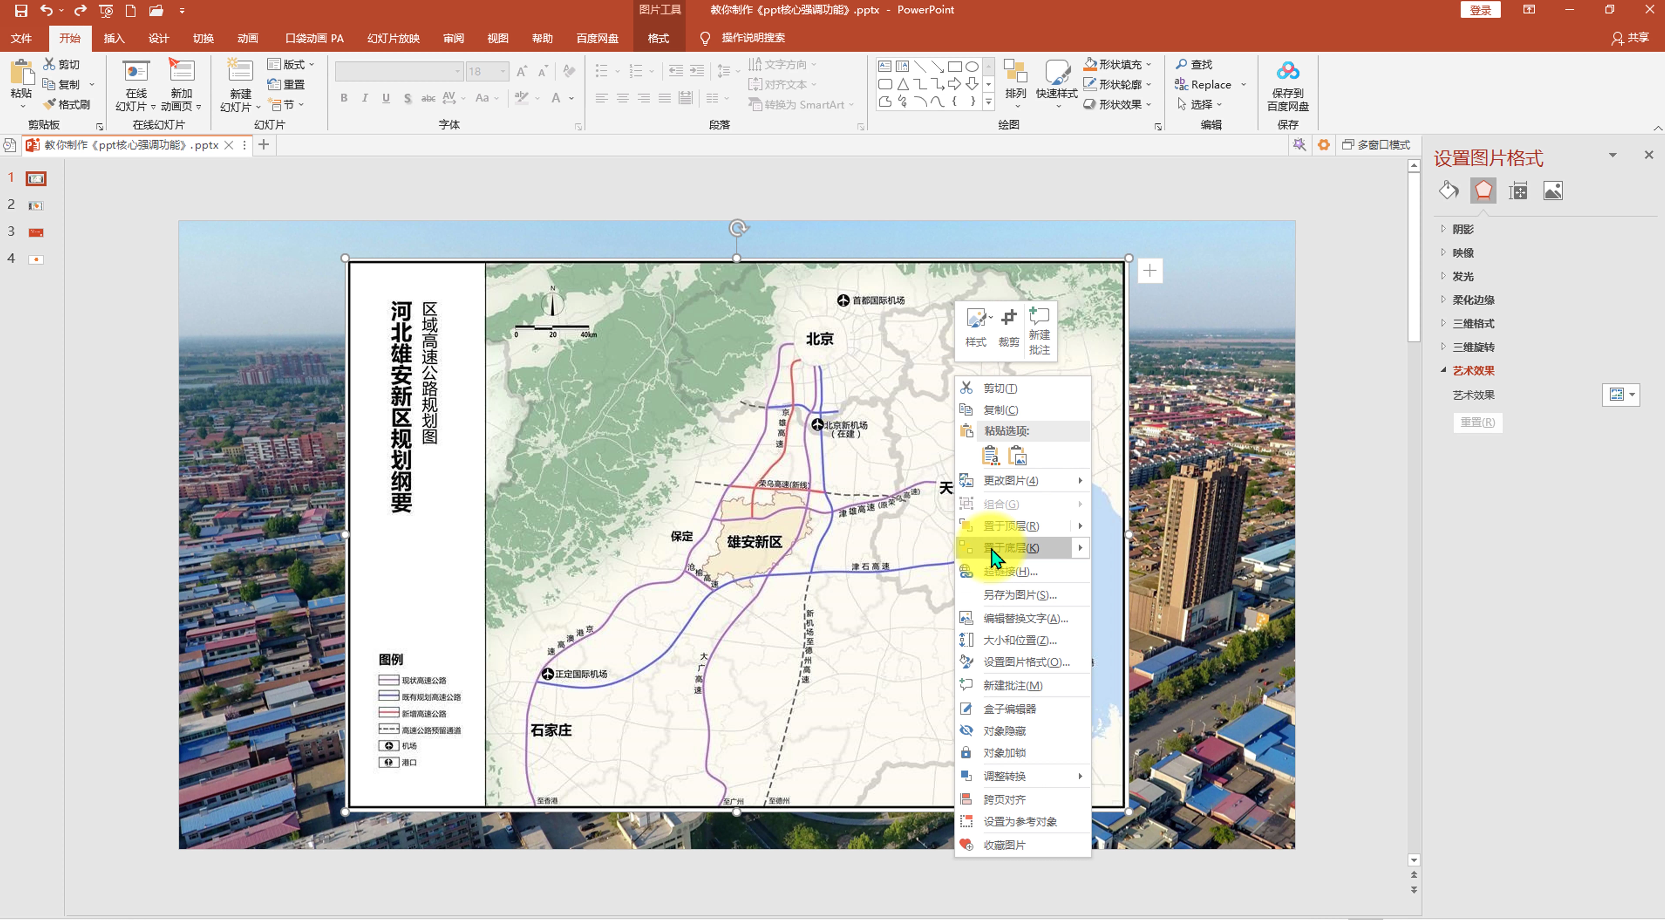Open the Online Slides (在线幻灯片) button
The height and width of the screenshot is (920, 1665).
135,85
